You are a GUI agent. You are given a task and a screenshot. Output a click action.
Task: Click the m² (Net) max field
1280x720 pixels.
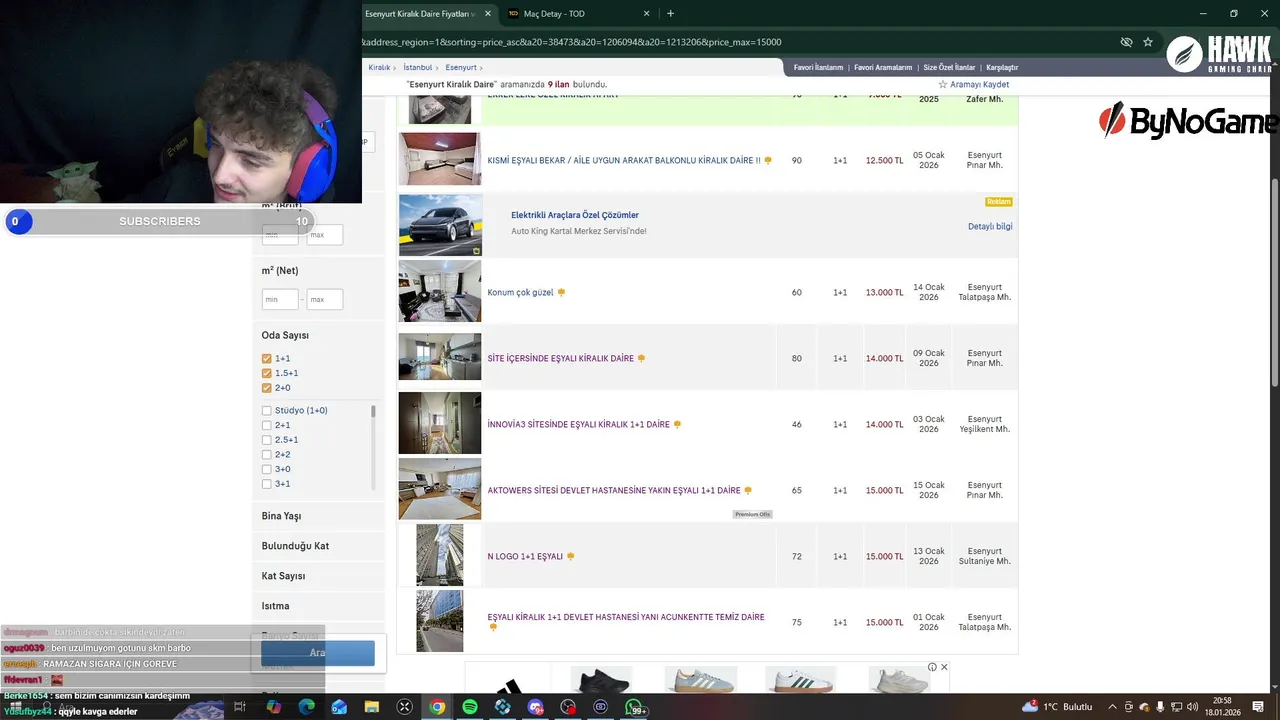click(x=325, y=299)
